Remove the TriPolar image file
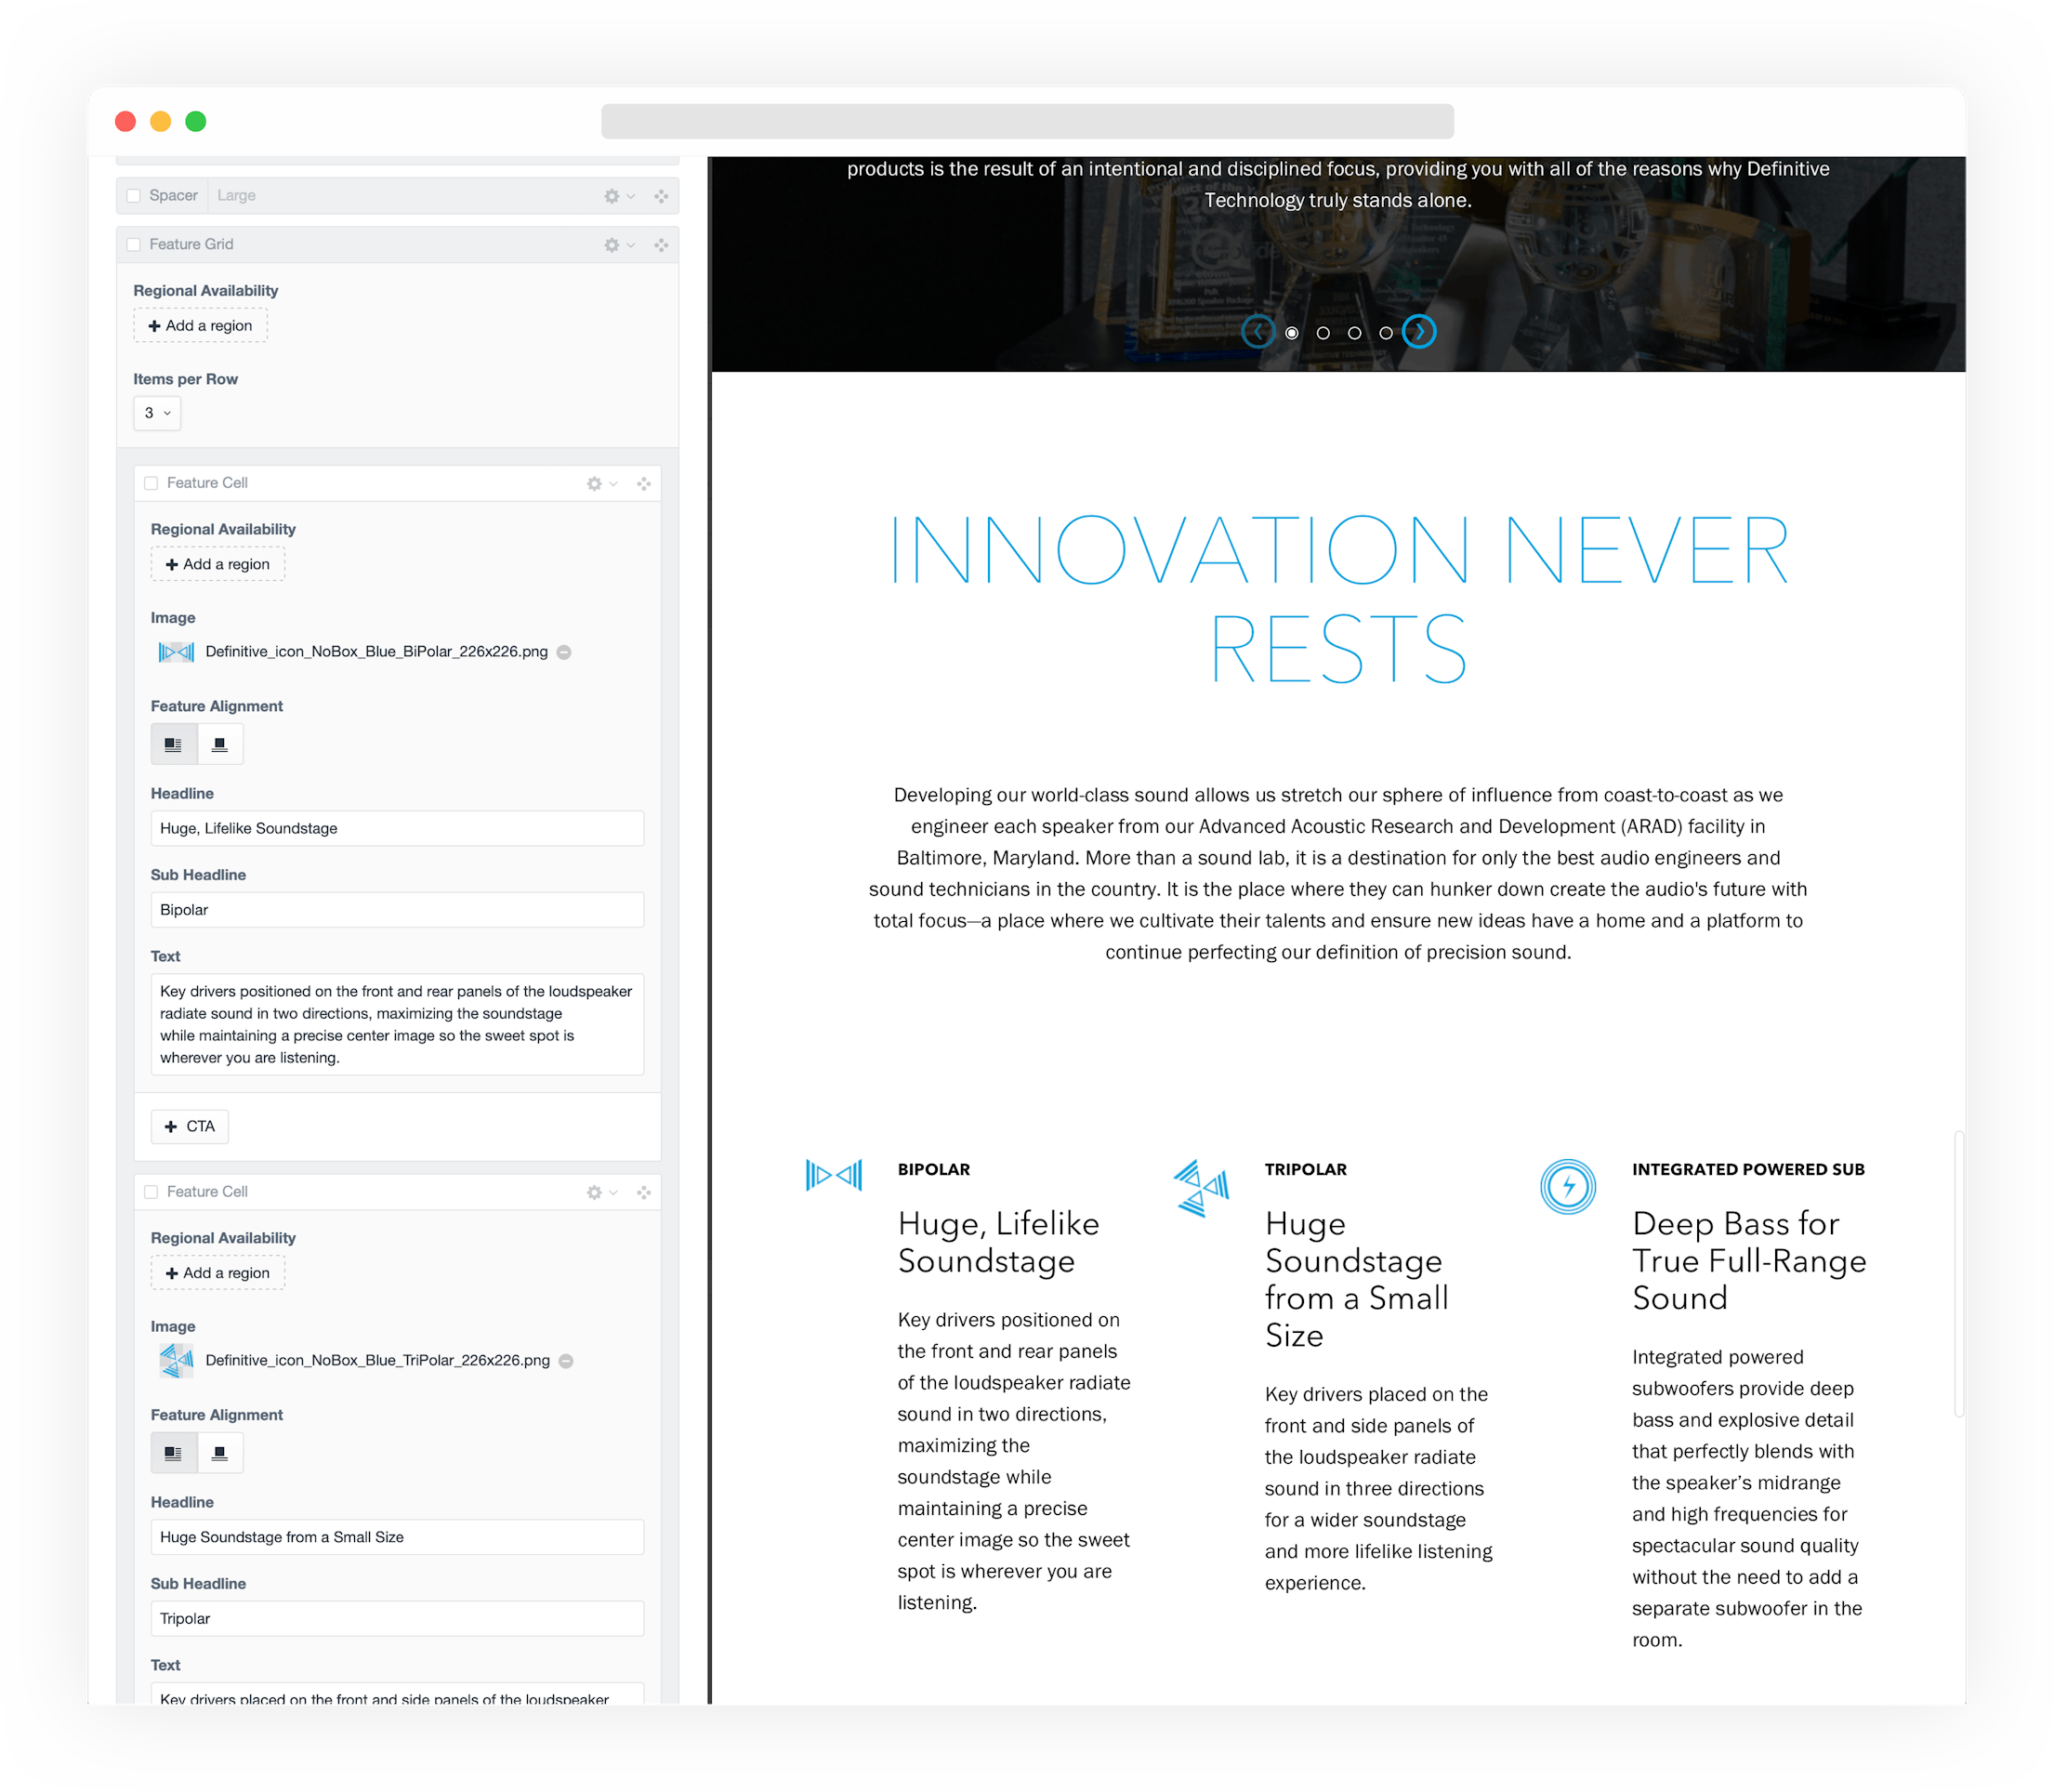Image resolution: width=2054 pixels, height=1792 pixels. (566, 1361)
